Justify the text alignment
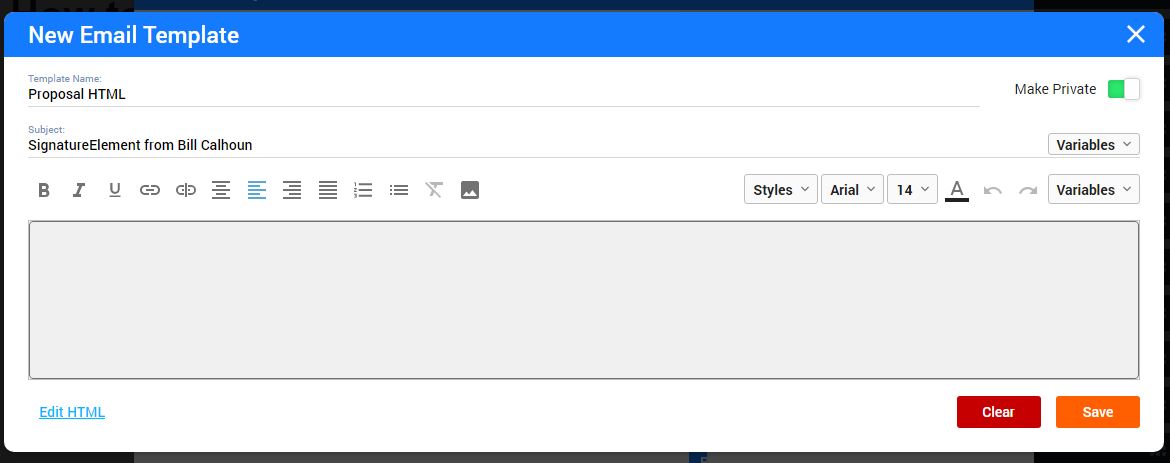Viewport: 1170px width, 463px height. pos(328,190)
